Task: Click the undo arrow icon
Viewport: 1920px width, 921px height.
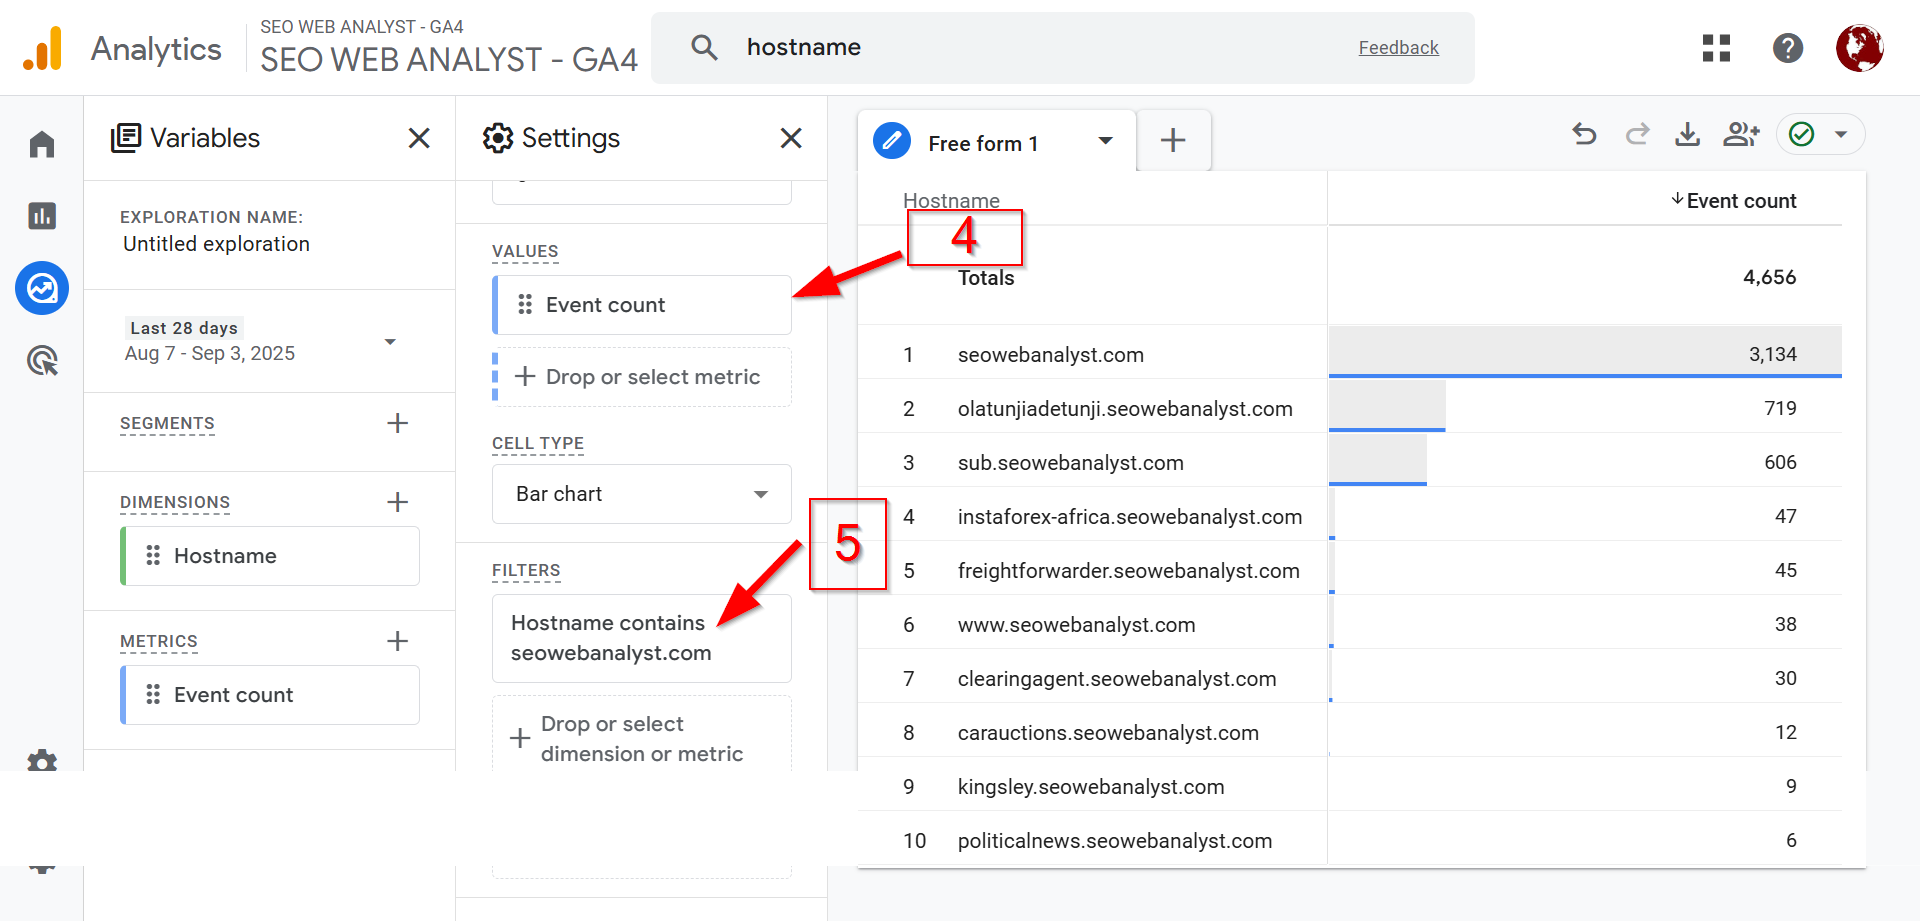Action: pos(1584,134)
